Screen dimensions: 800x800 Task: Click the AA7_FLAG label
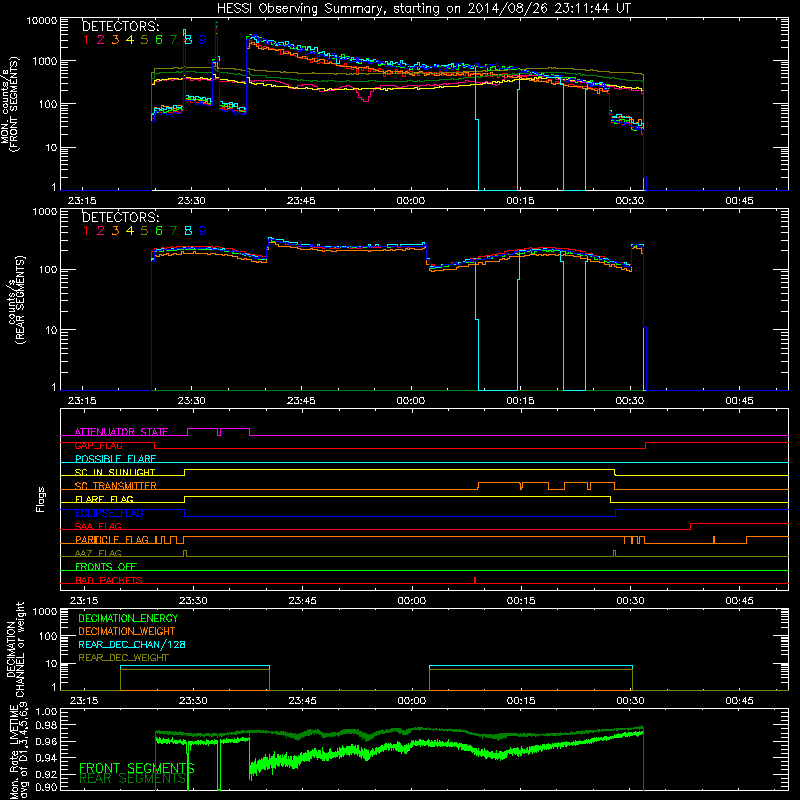click(98, 553)
